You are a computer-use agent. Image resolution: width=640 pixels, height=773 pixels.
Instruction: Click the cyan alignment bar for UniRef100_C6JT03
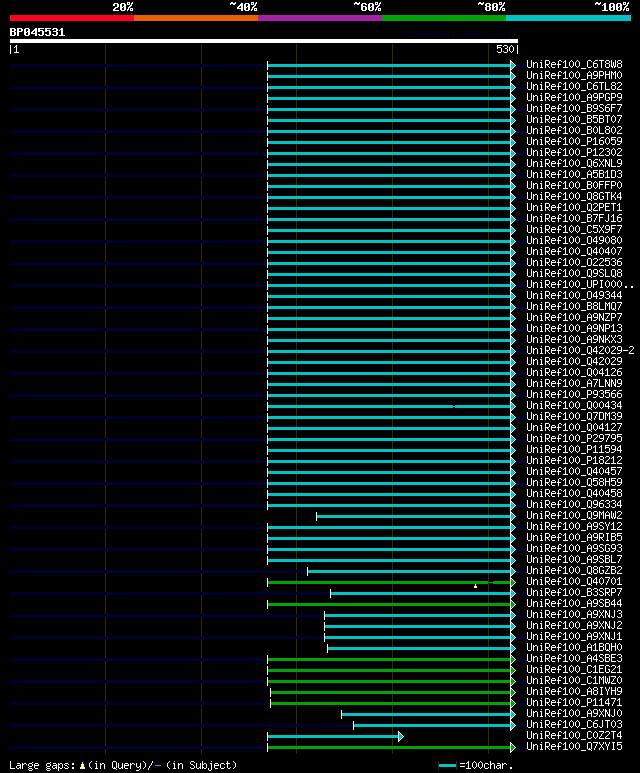click(432, 725)
